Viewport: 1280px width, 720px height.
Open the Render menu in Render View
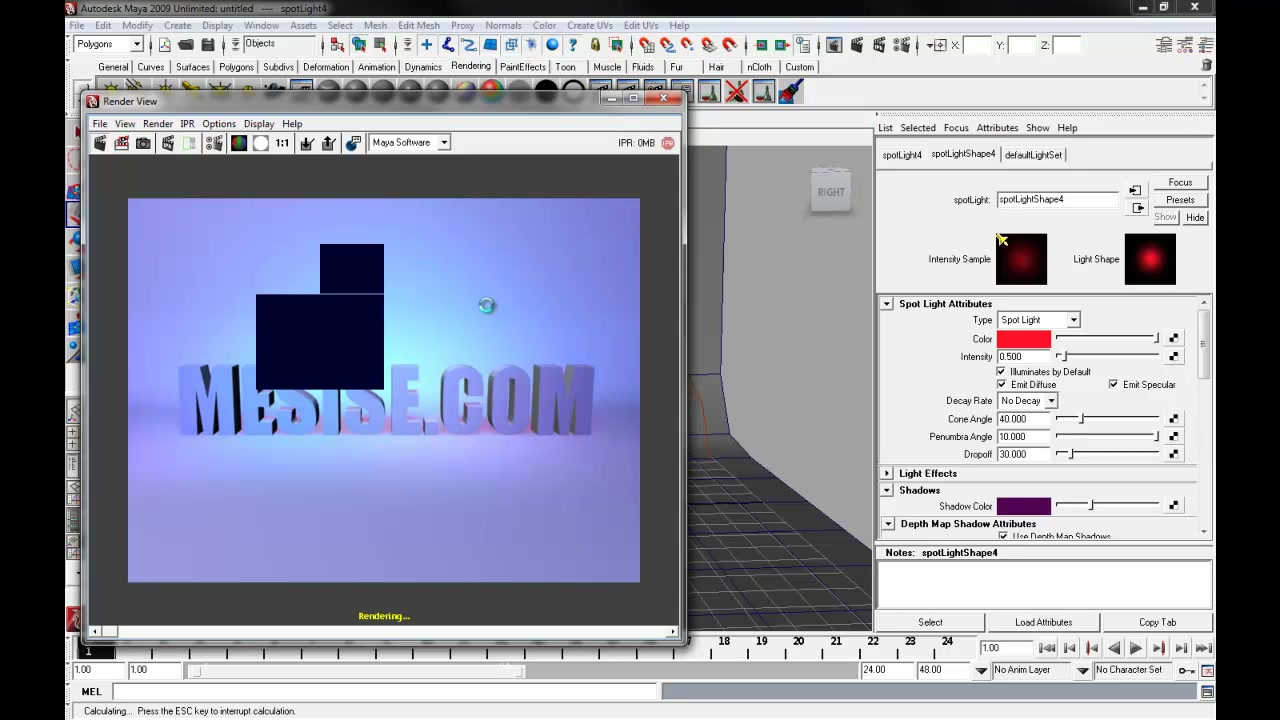pos(158,124)
